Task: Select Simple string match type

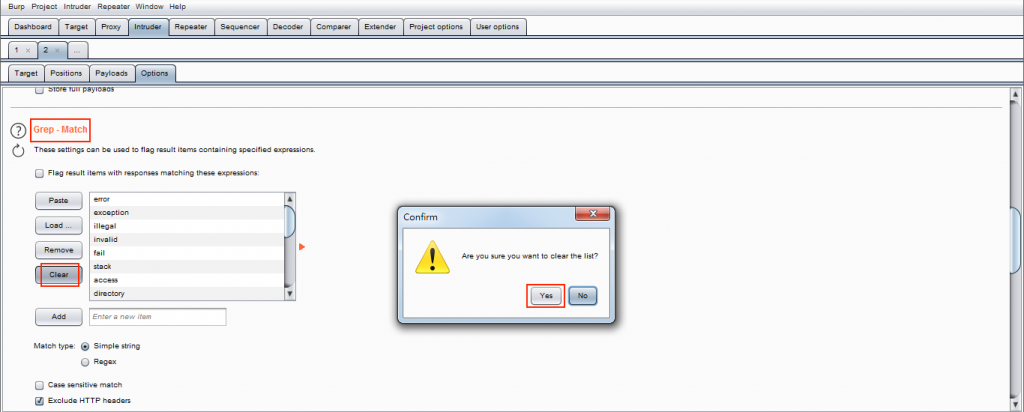Action: click(x=85, y=346)
